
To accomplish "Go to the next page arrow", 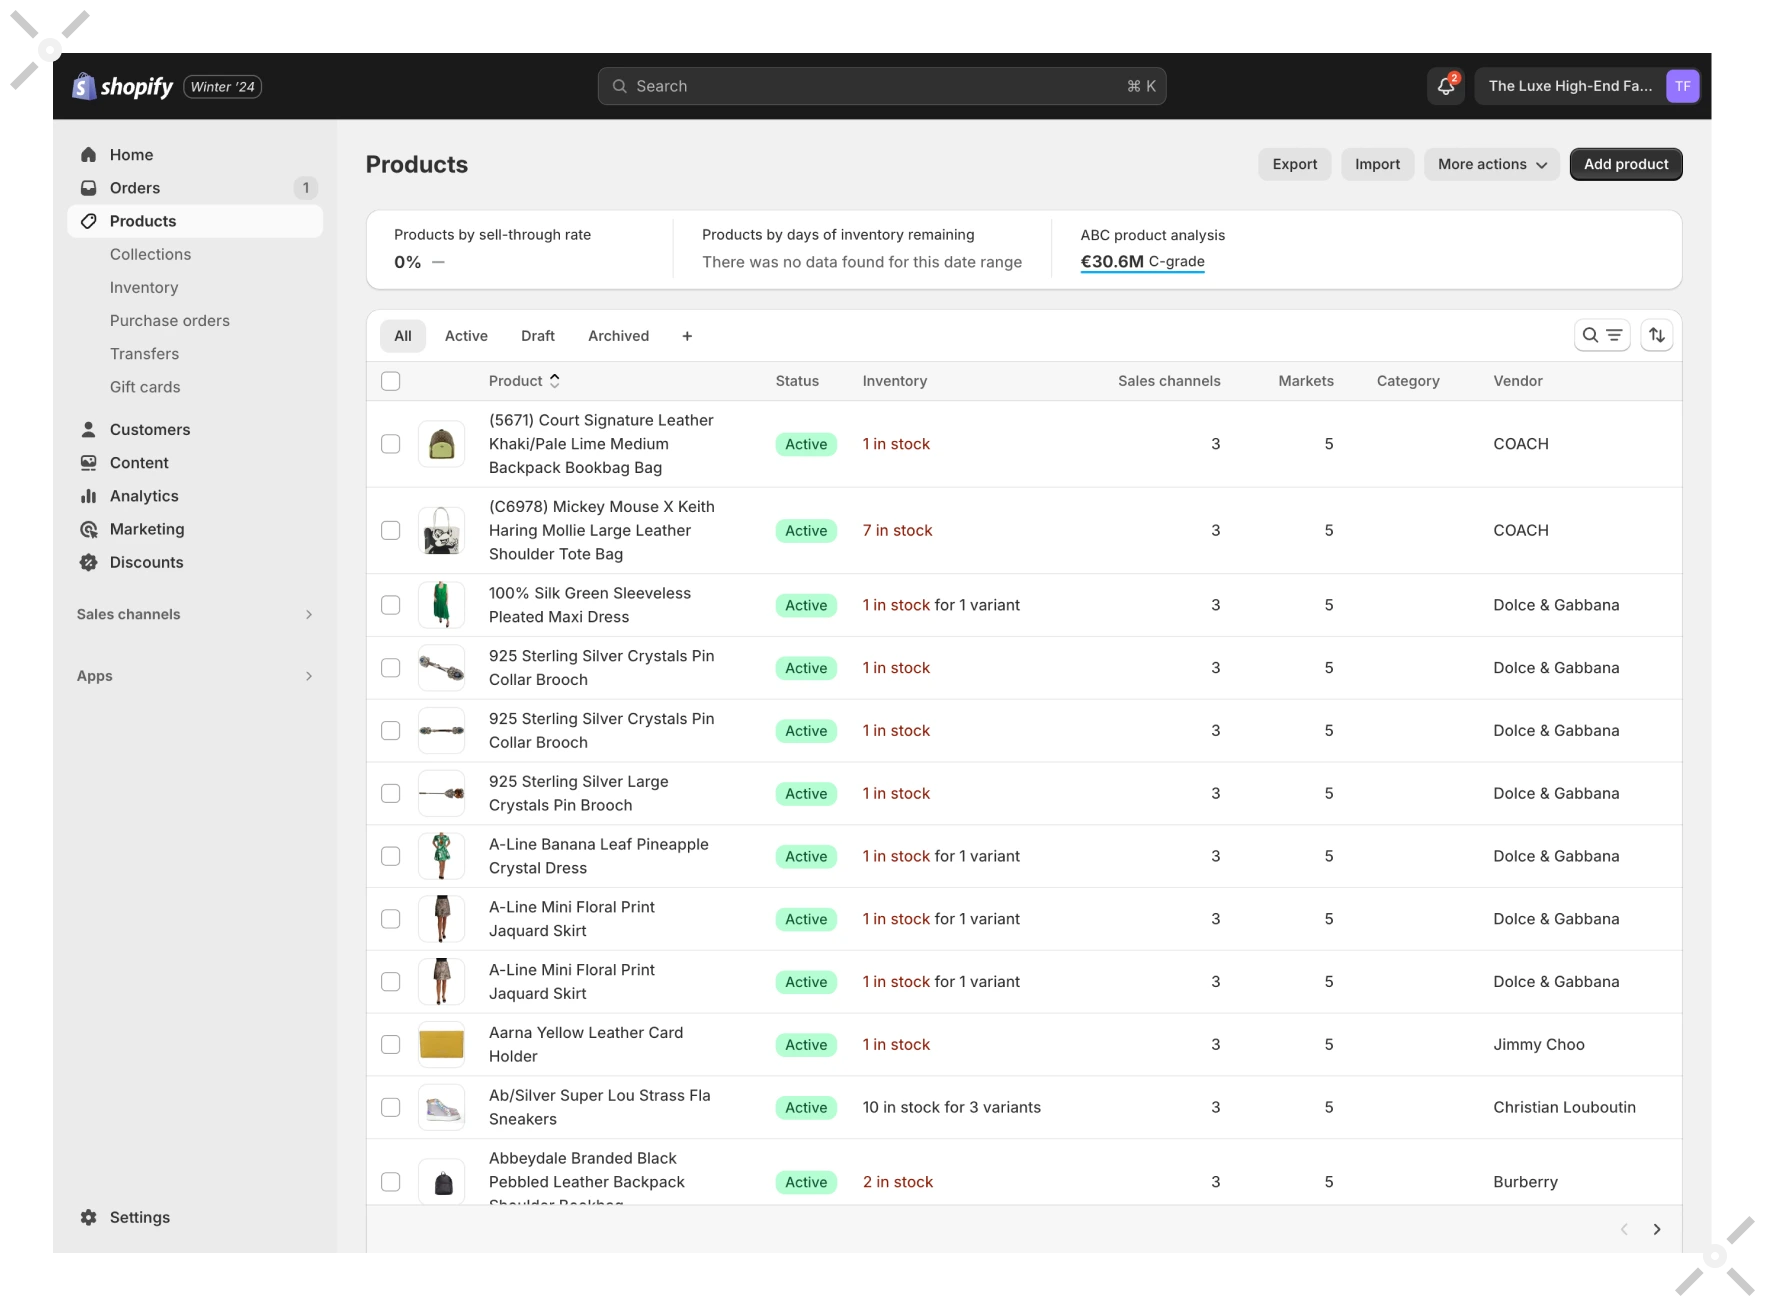I will point(1656,1229).
